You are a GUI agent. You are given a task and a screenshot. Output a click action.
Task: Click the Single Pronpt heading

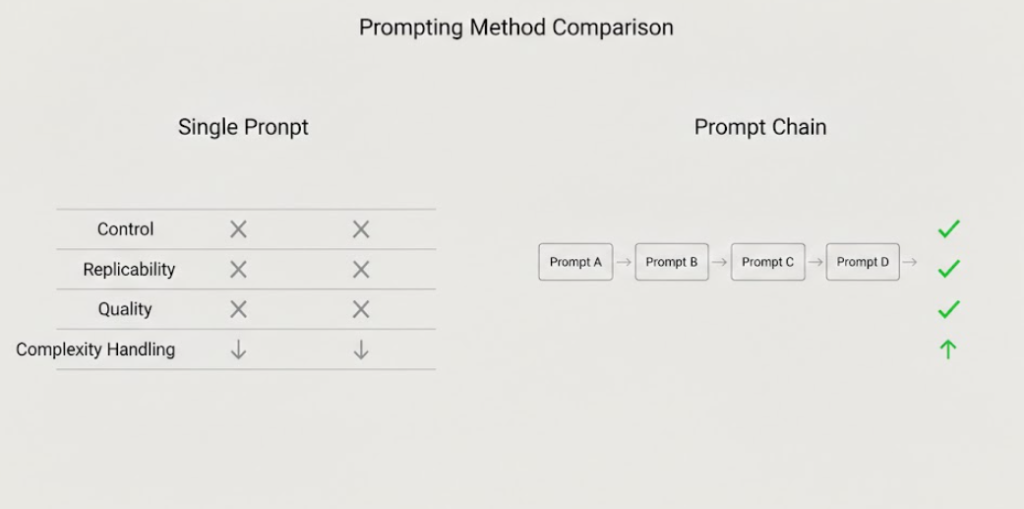pyautogui.click(x=243, y=127)
